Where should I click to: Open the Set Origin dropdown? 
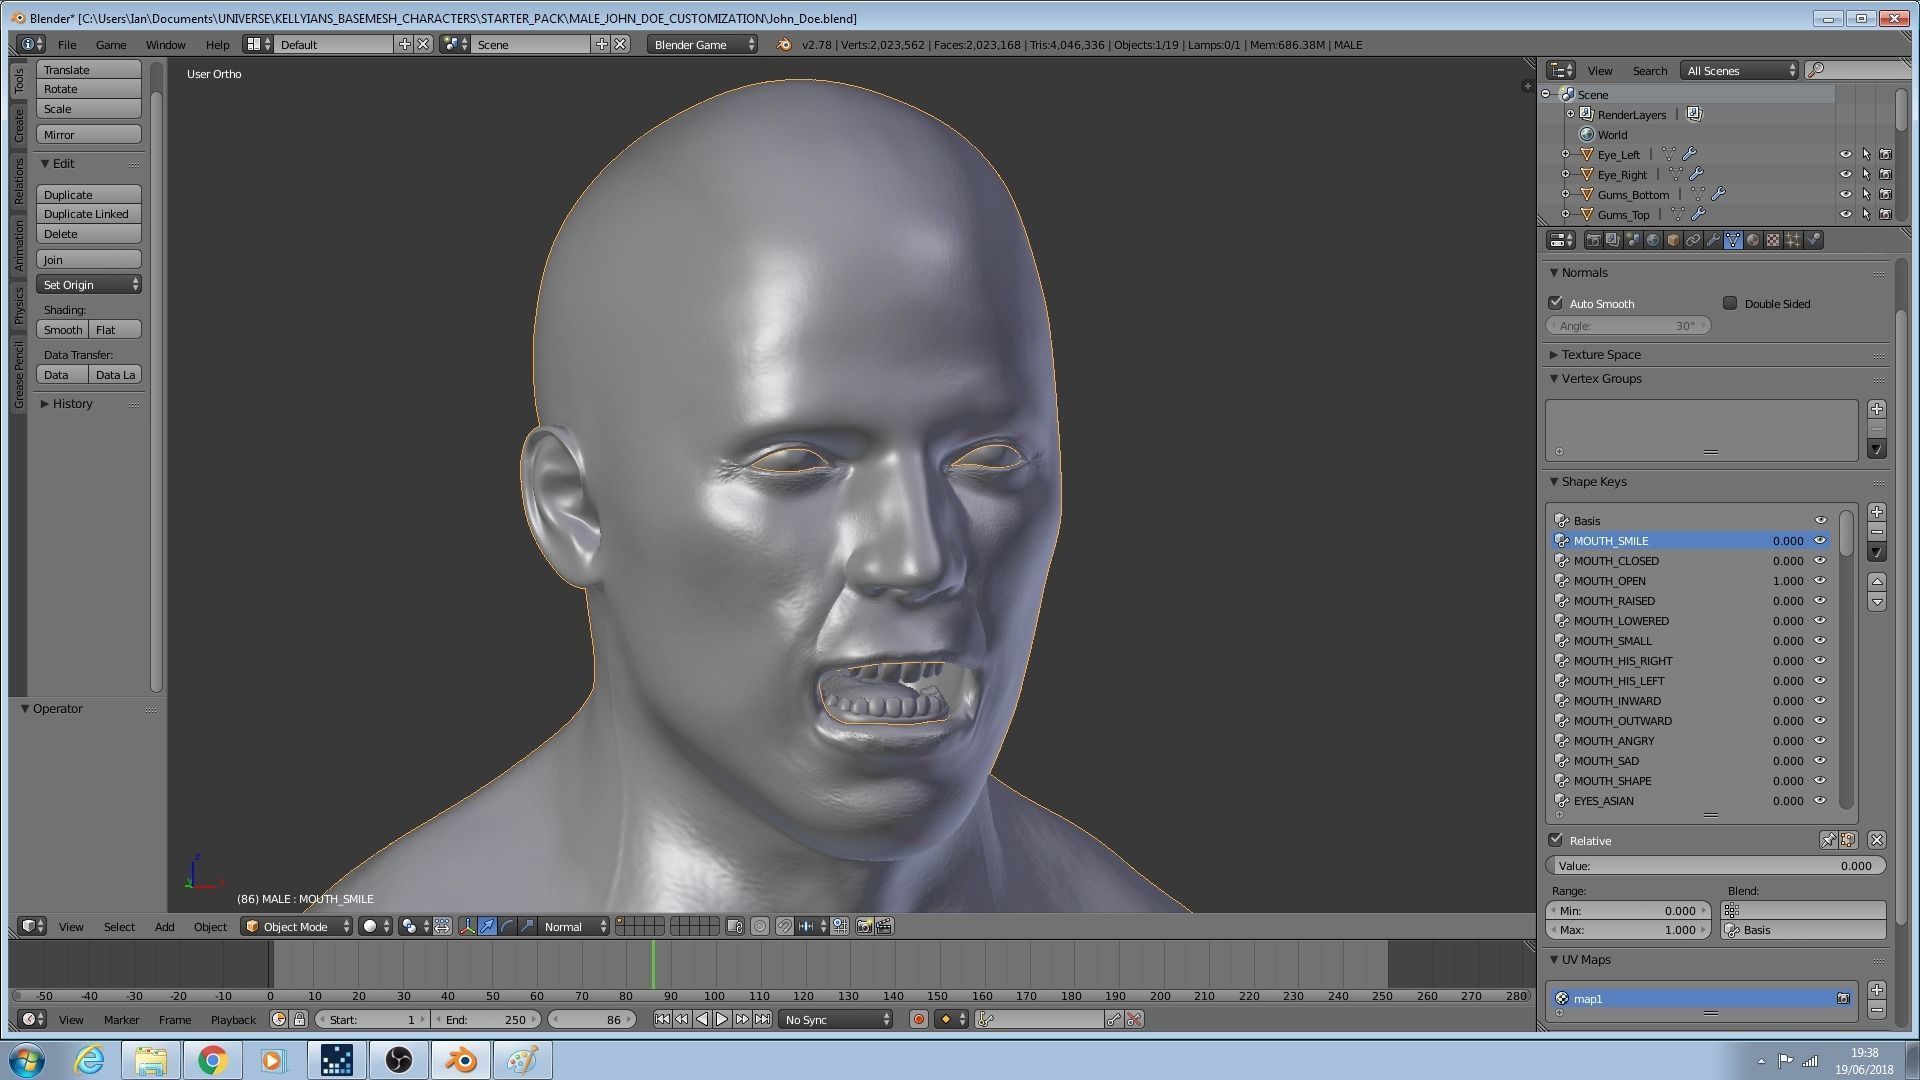[x=89, y=285]
